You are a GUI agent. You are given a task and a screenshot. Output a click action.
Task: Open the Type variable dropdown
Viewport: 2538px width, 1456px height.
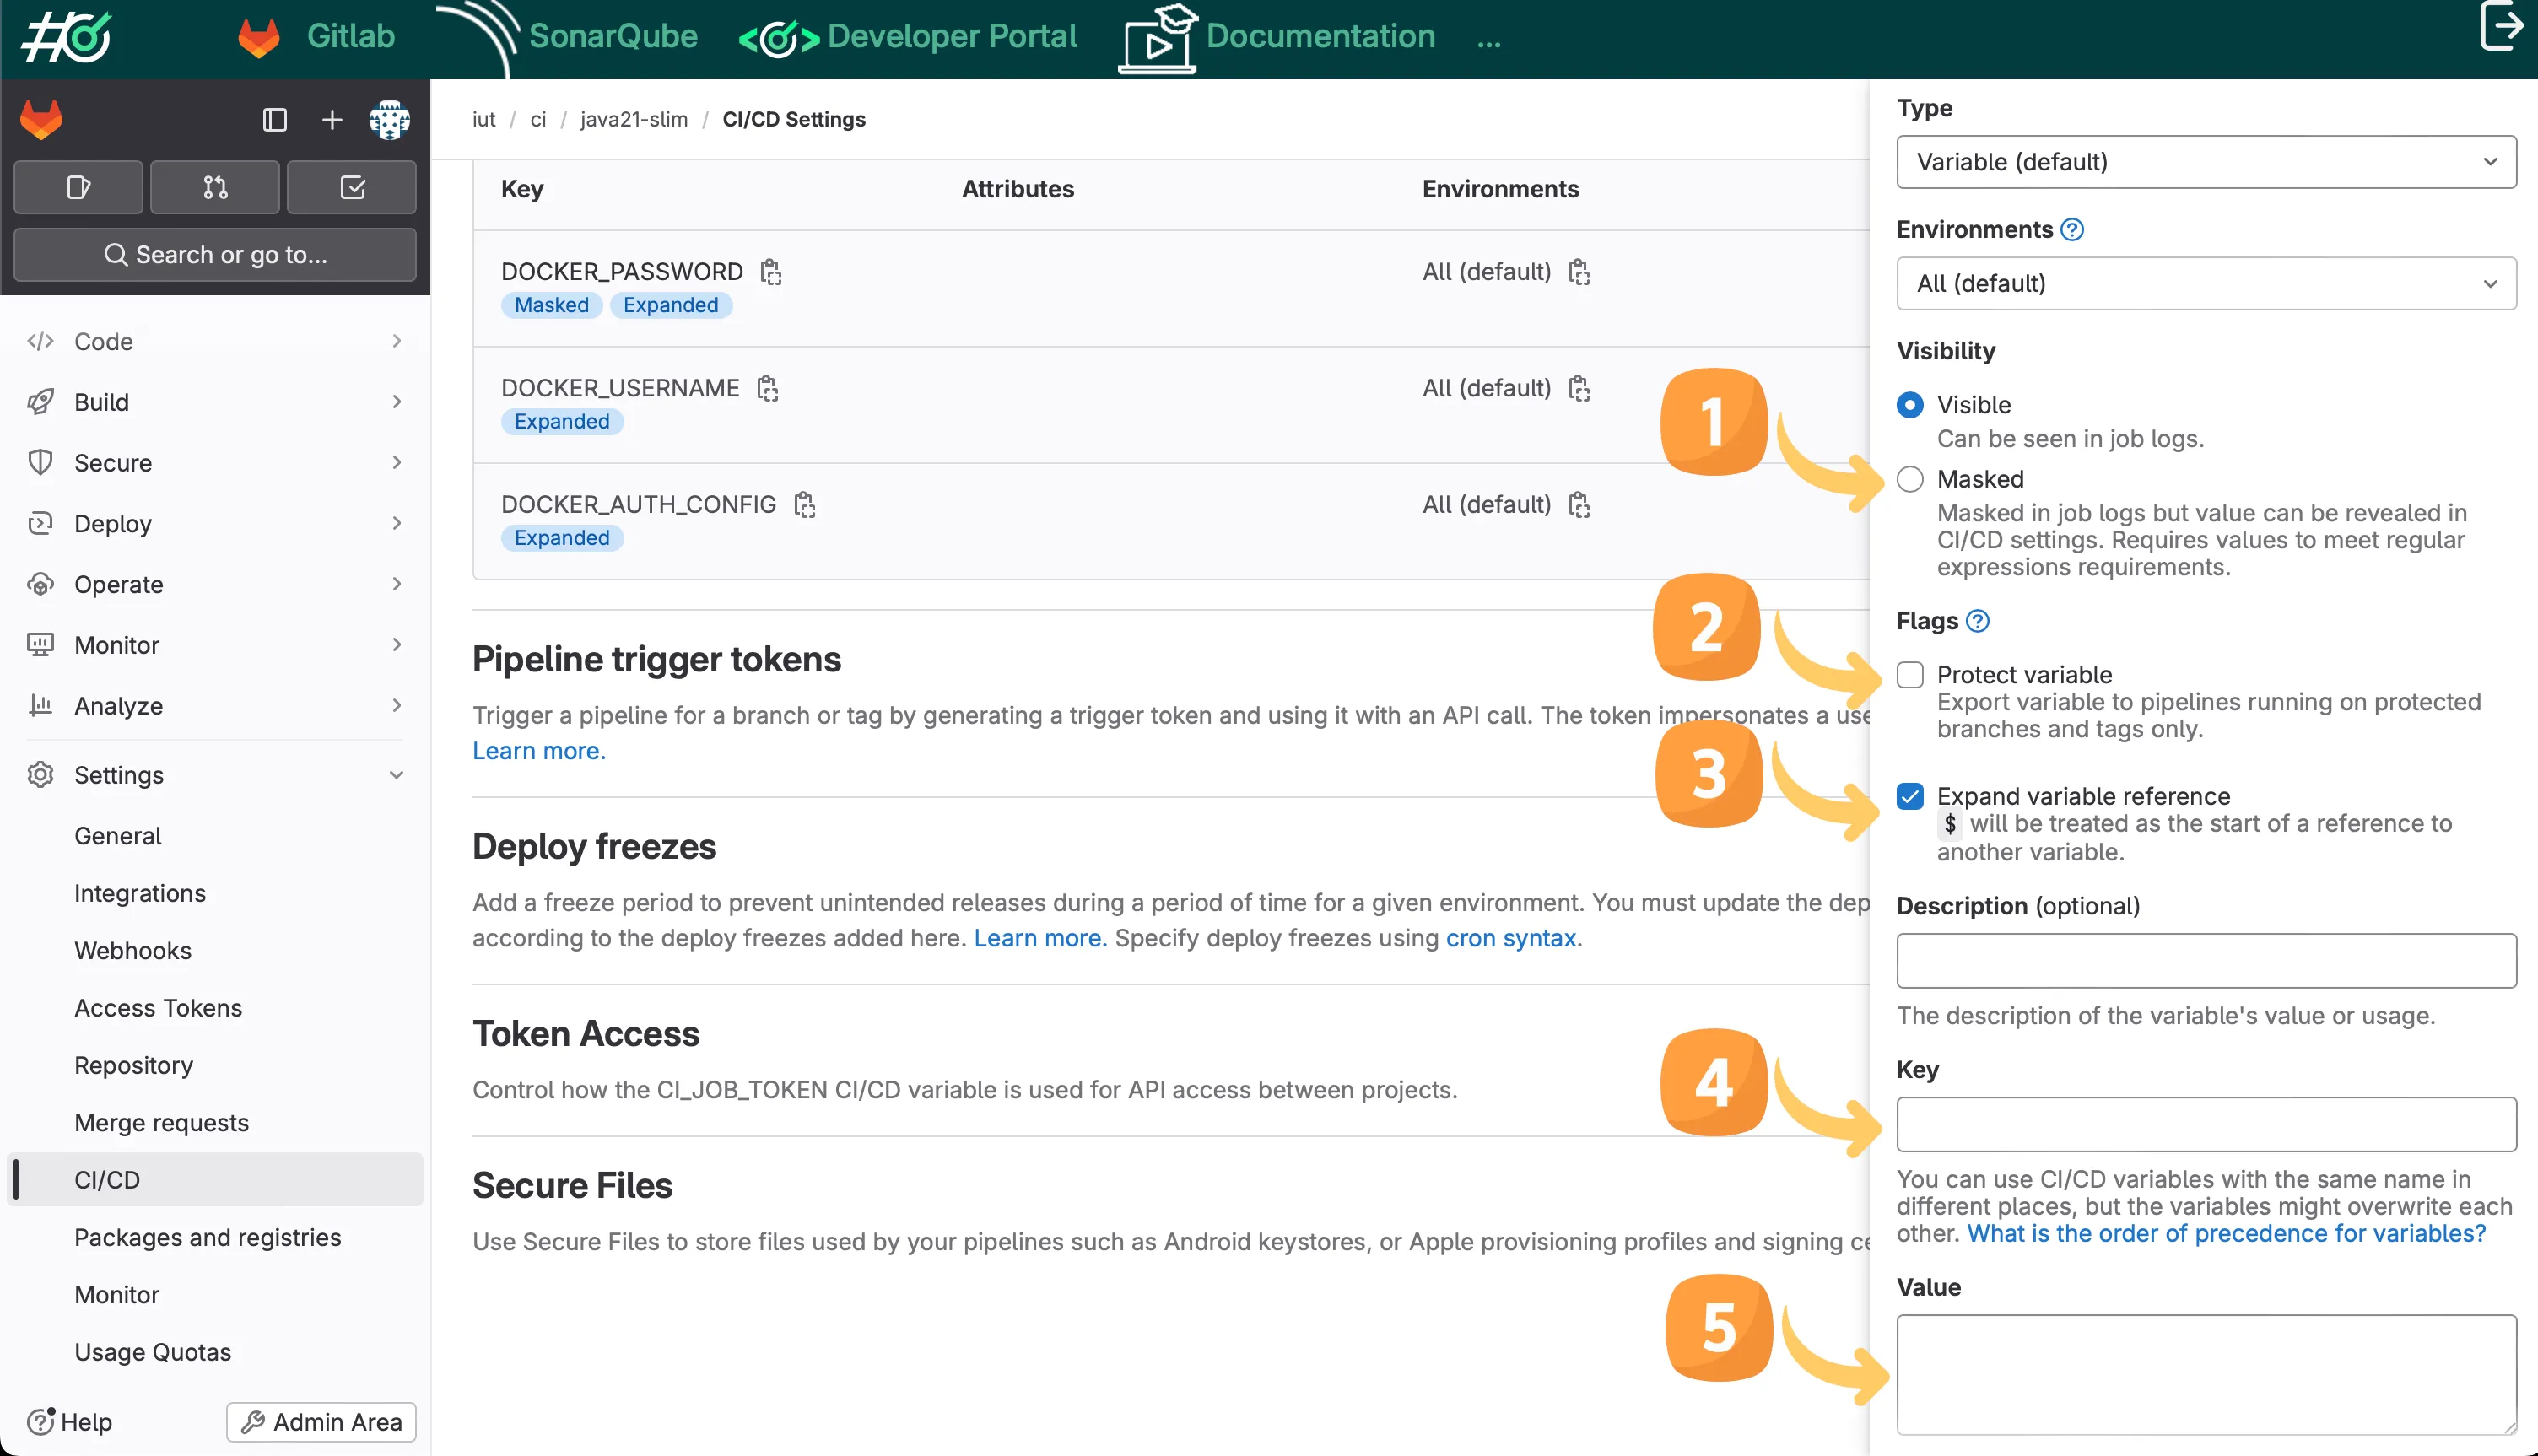tap(2206, 162)
